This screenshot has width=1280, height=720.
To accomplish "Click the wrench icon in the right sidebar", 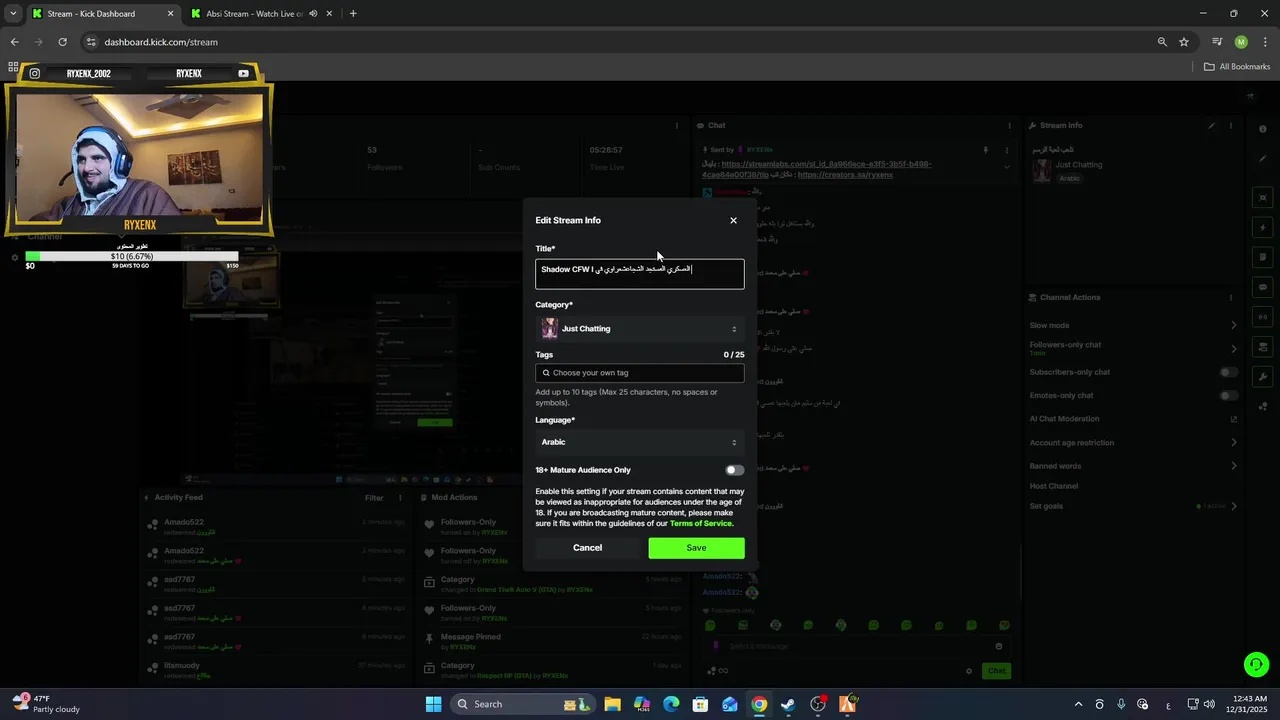I will tap(1264, 377).
